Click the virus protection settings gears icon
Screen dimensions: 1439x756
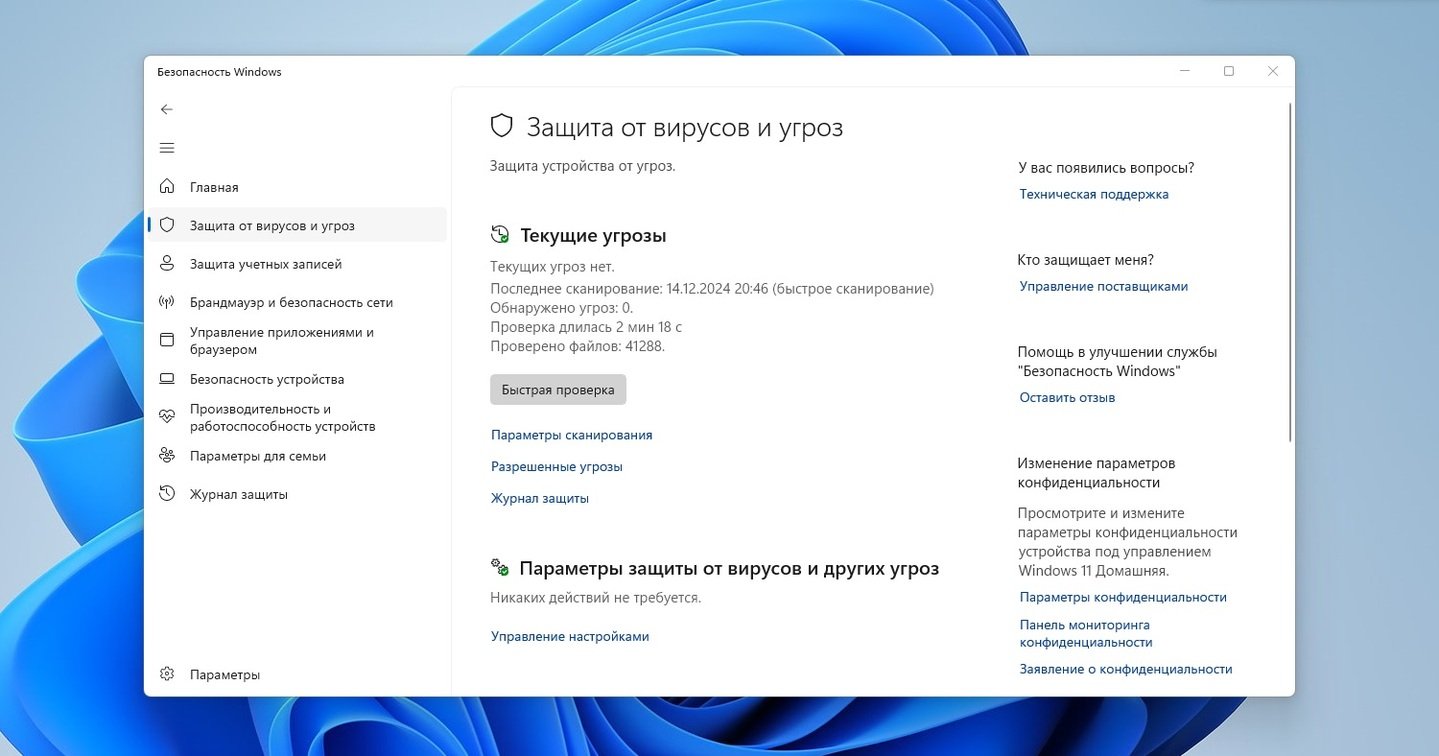[x=500, y=567]
